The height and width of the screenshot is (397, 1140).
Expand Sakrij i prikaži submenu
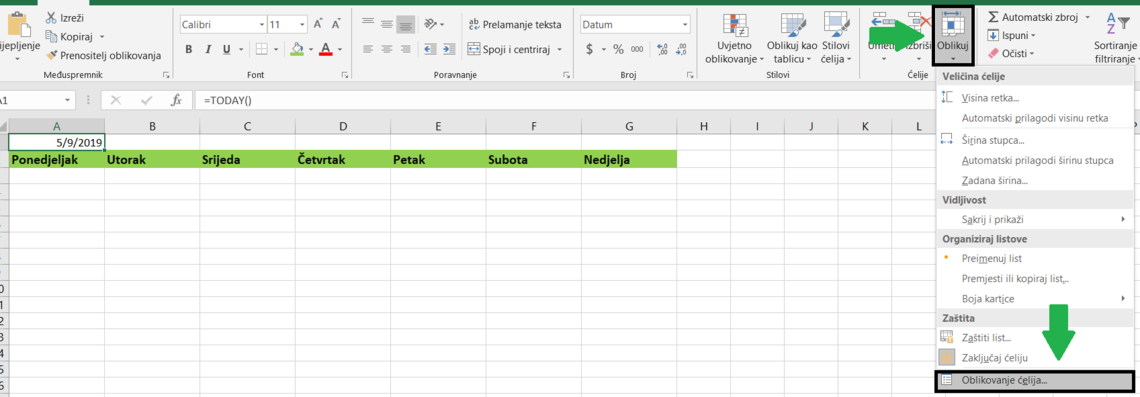click(1035, 219)
